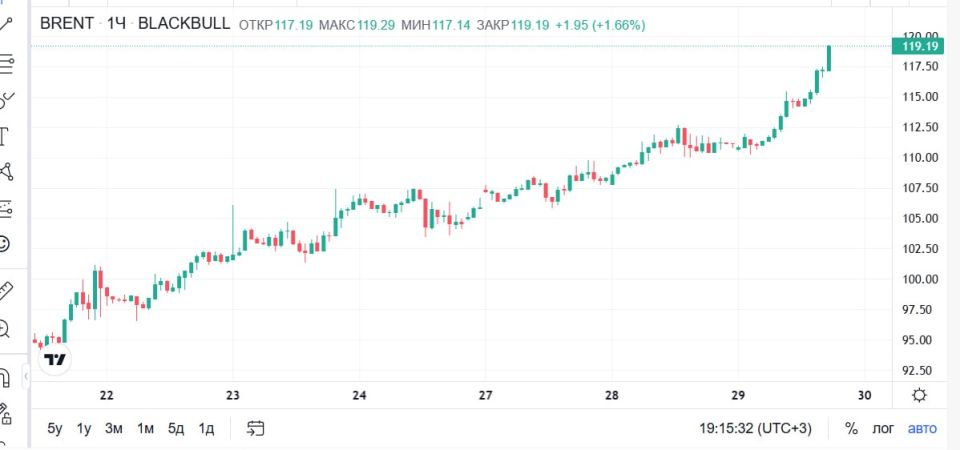Click the TradingView logo
960x450 pixels.
(55, 360)
